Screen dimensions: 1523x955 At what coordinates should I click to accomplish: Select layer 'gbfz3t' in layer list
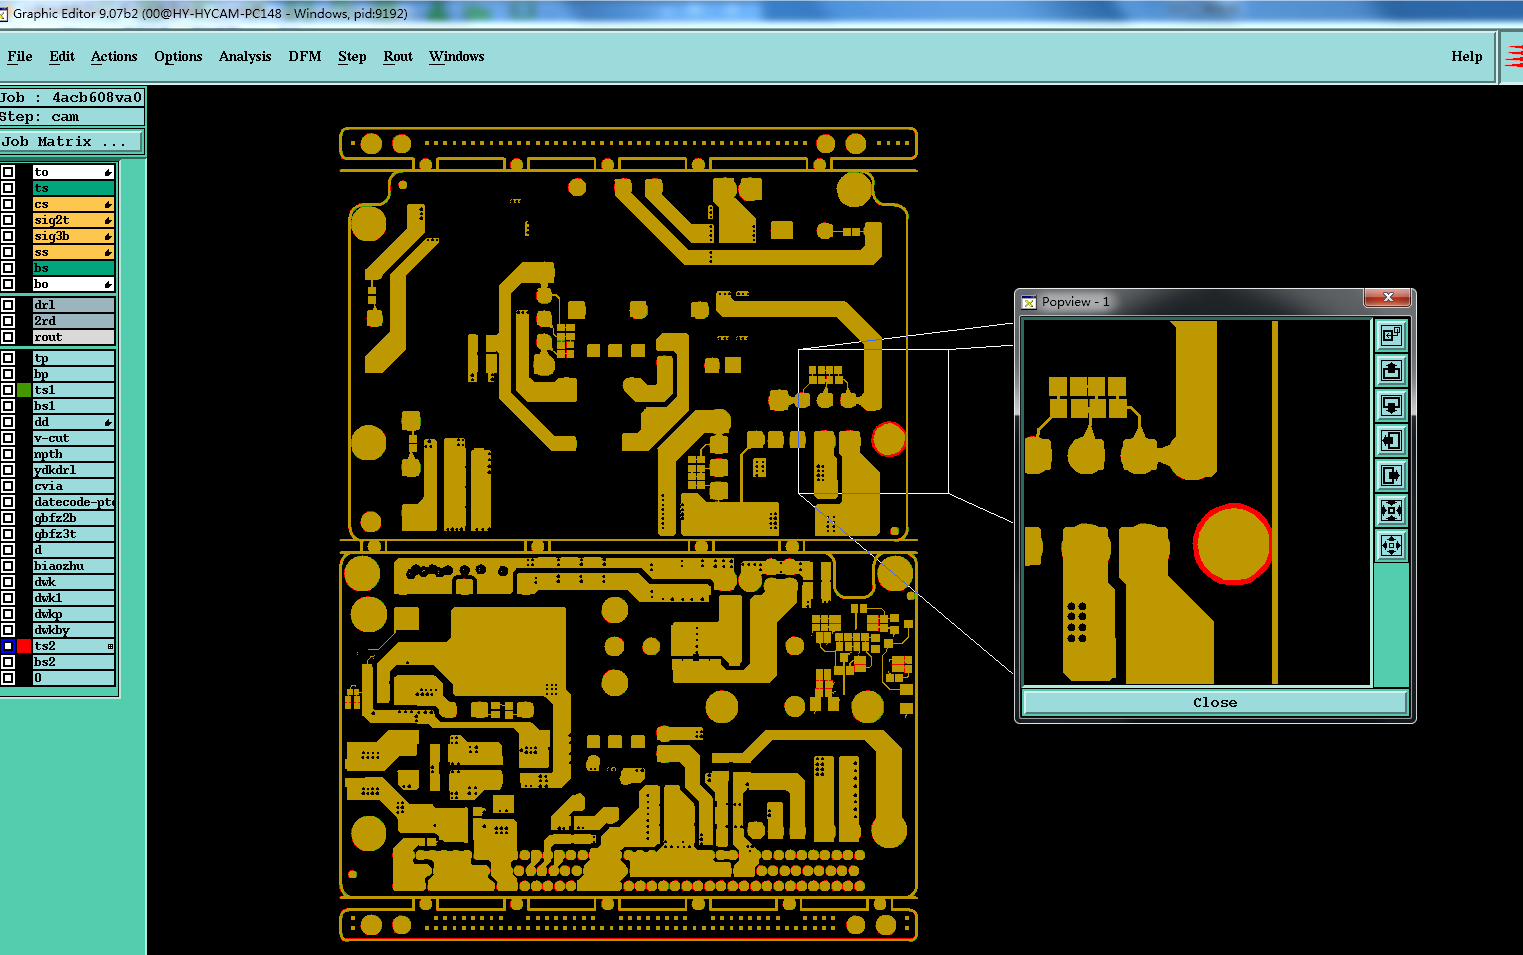tap(74, 535)
